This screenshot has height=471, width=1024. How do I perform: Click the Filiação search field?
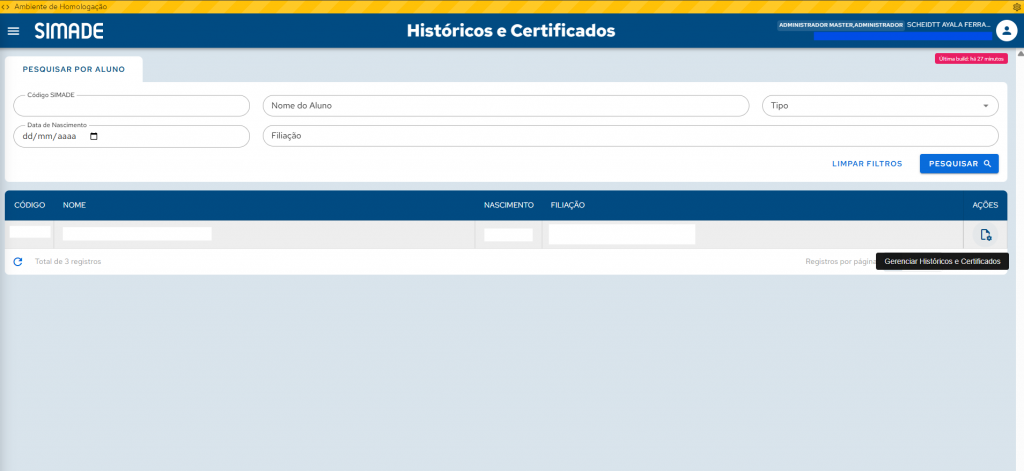tap(630, 136)
